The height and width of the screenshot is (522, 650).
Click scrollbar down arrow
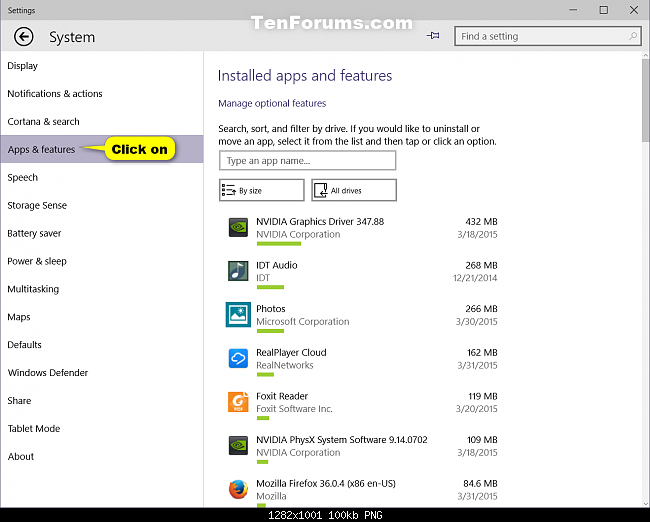click(x=645, y=504)
